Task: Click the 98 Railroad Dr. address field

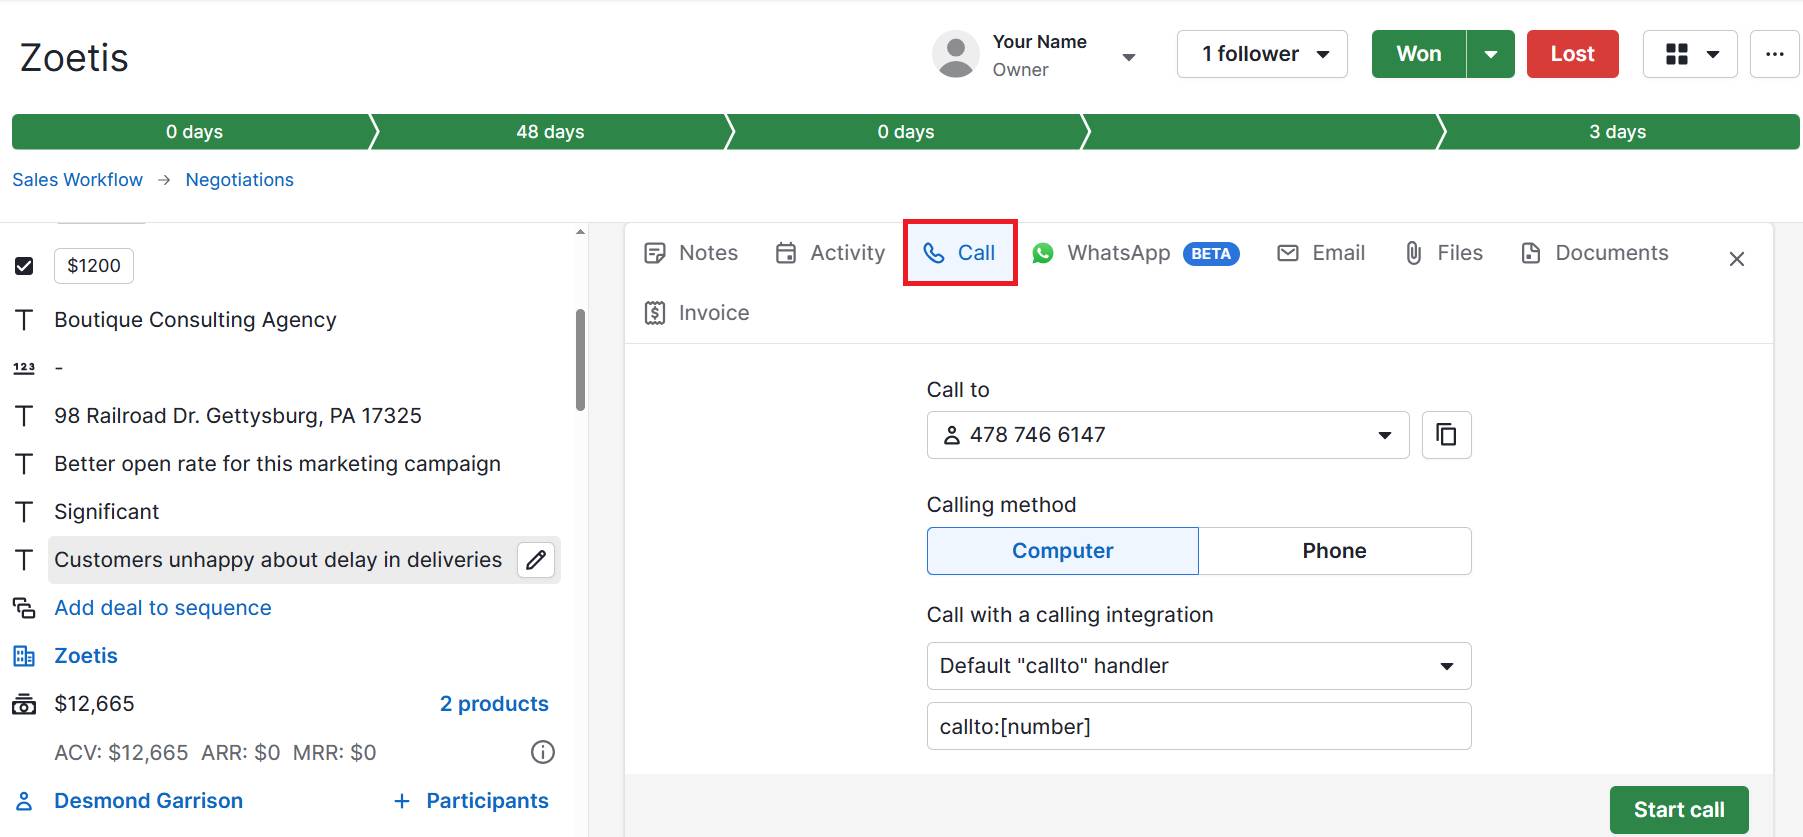Action: click(238, 416)
